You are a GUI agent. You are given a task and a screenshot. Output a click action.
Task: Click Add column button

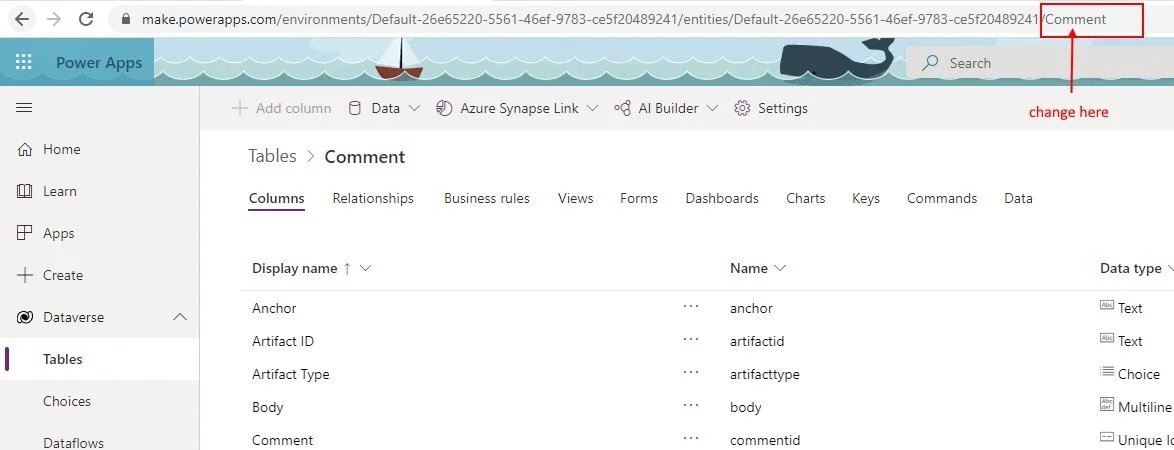(282, 108)
